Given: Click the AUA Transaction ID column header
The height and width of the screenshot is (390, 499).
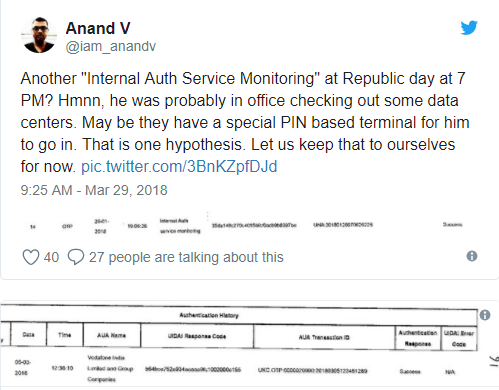Looking at the screenshot, I should click(324, 337).
